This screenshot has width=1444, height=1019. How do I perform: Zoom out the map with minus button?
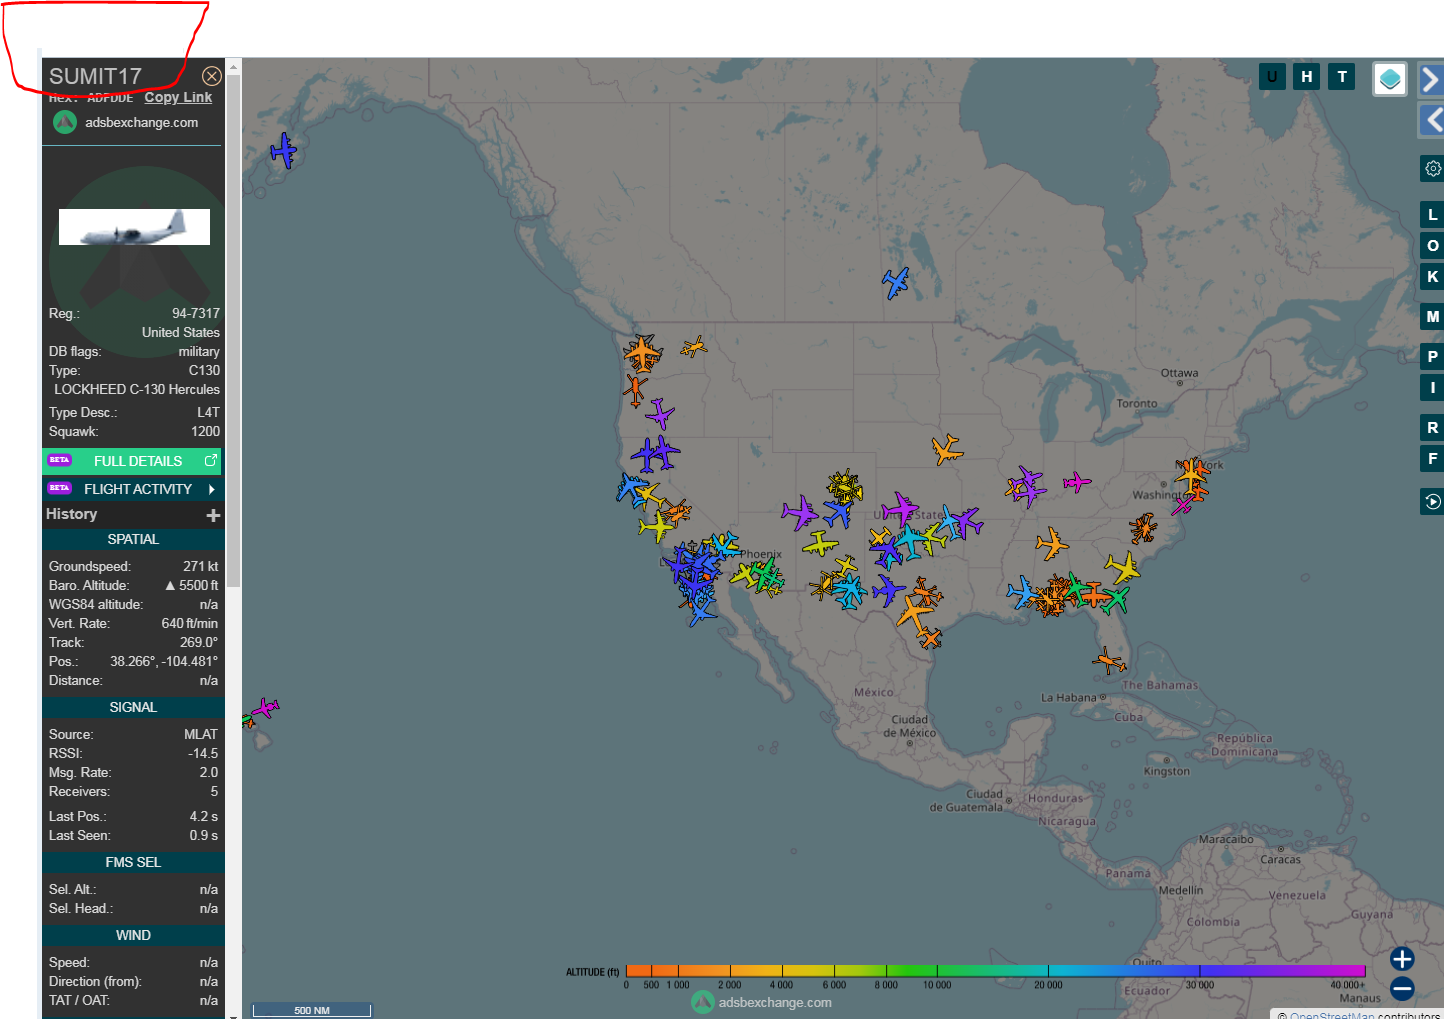pyautogui.click(x=1402, y=989)
